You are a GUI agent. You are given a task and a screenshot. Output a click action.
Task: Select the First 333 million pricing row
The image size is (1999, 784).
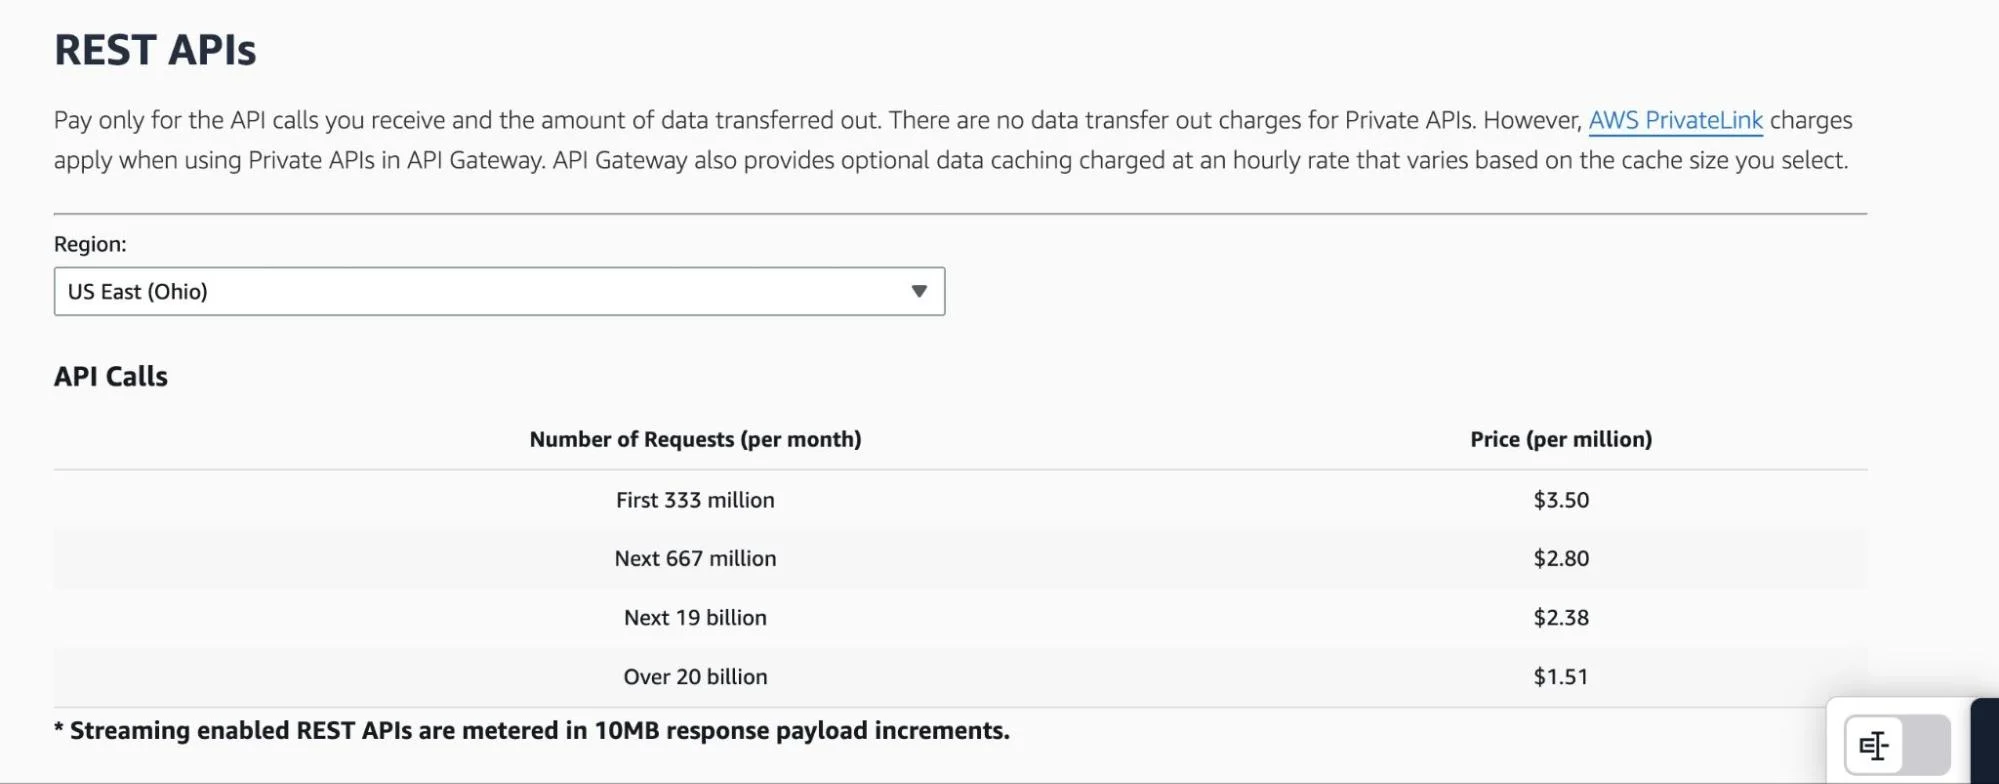click(695, 499)
